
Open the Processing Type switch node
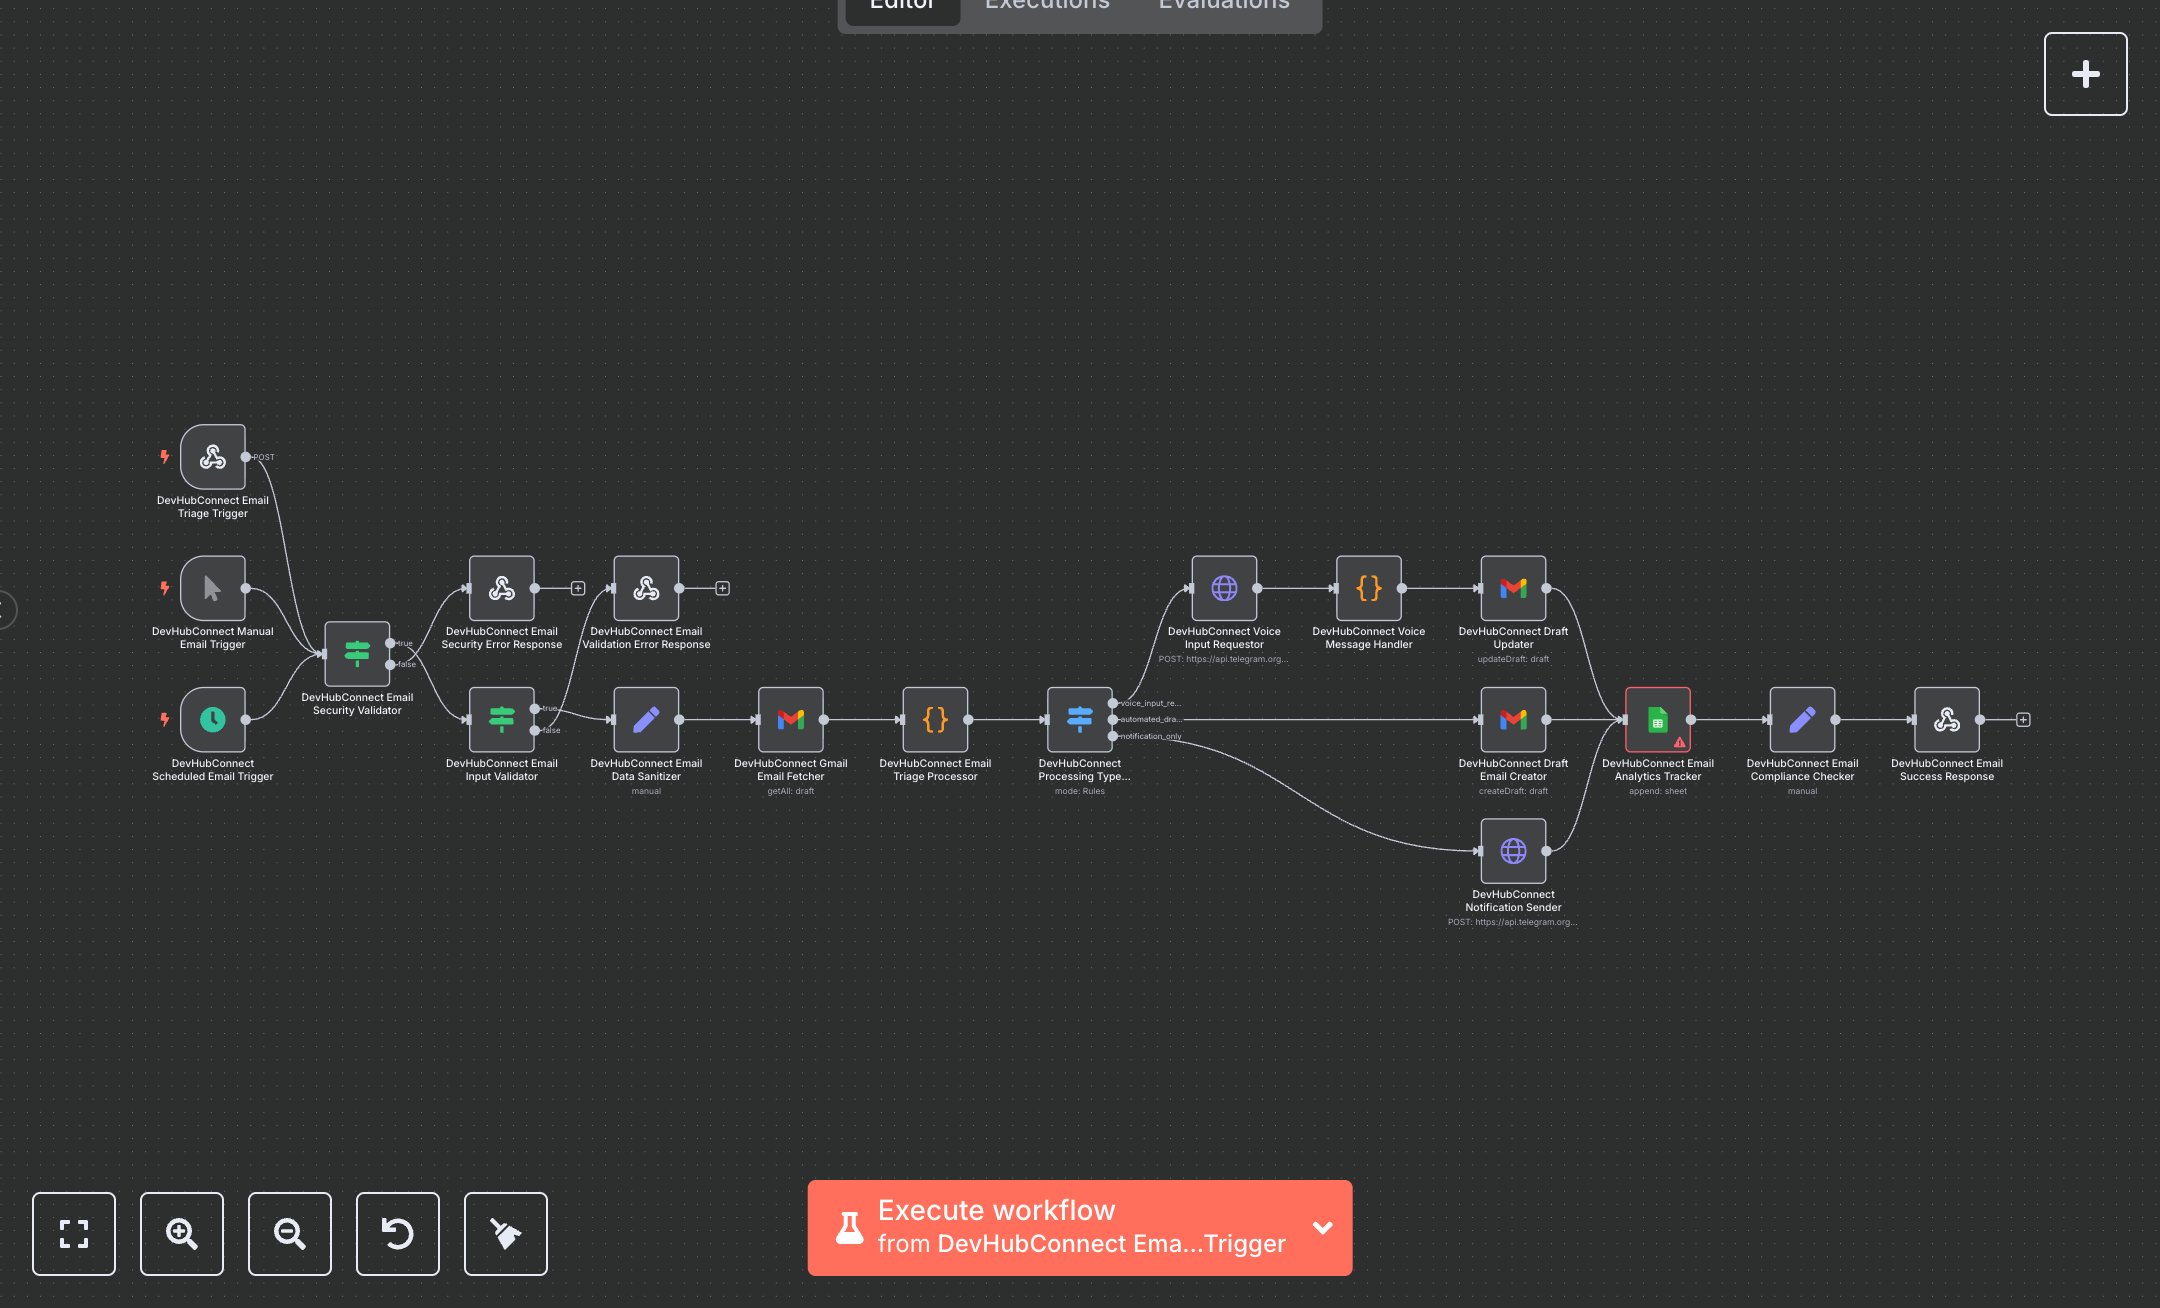click(1079, 719)
